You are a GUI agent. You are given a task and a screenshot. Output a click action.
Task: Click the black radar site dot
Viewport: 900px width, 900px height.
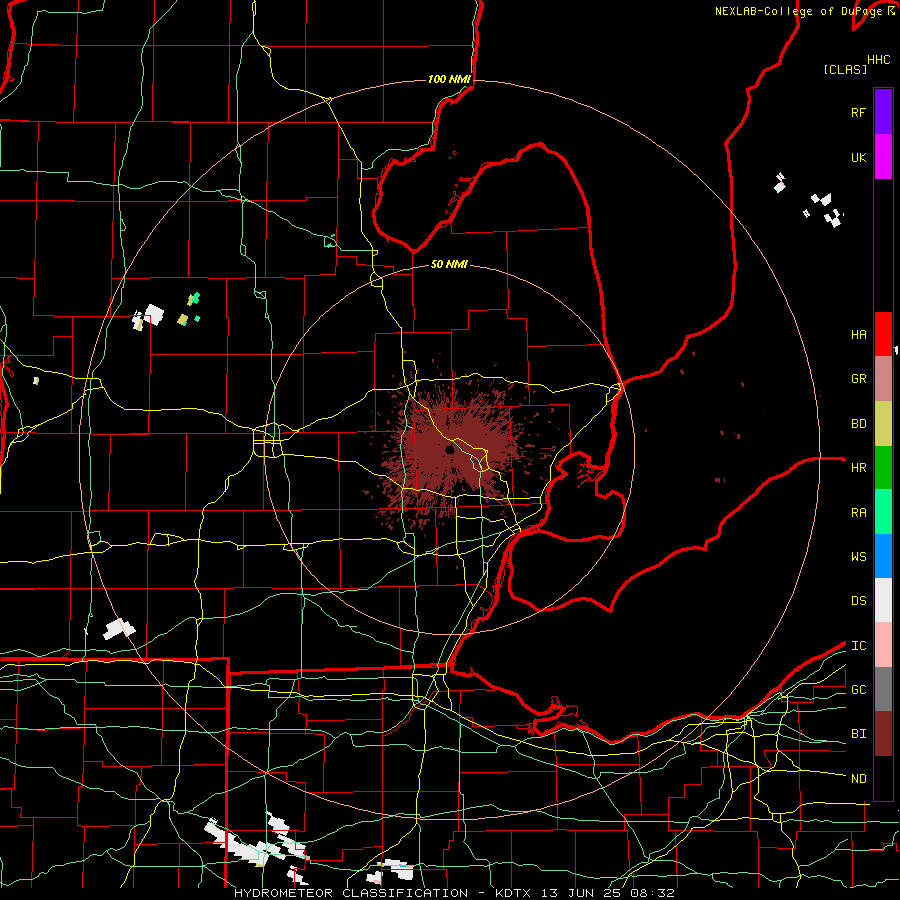point(449,450)
